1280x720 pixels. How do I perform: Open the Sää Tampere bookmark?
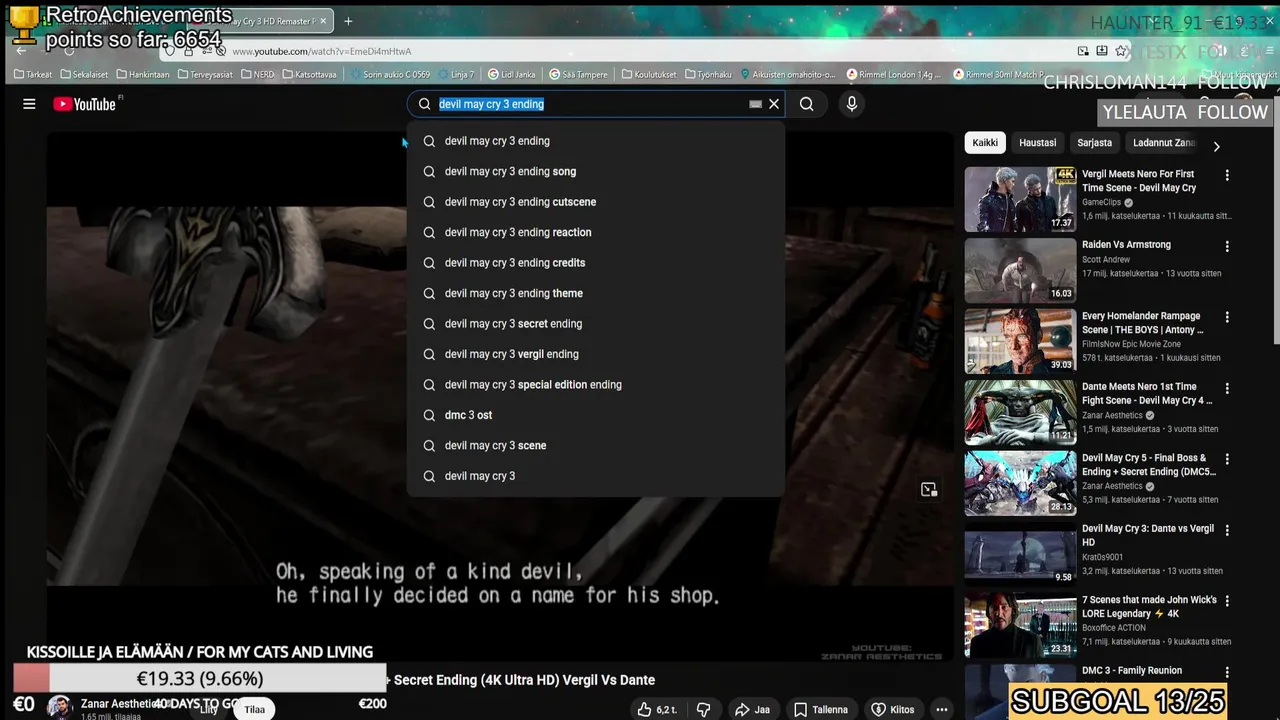tap(578, 74)
